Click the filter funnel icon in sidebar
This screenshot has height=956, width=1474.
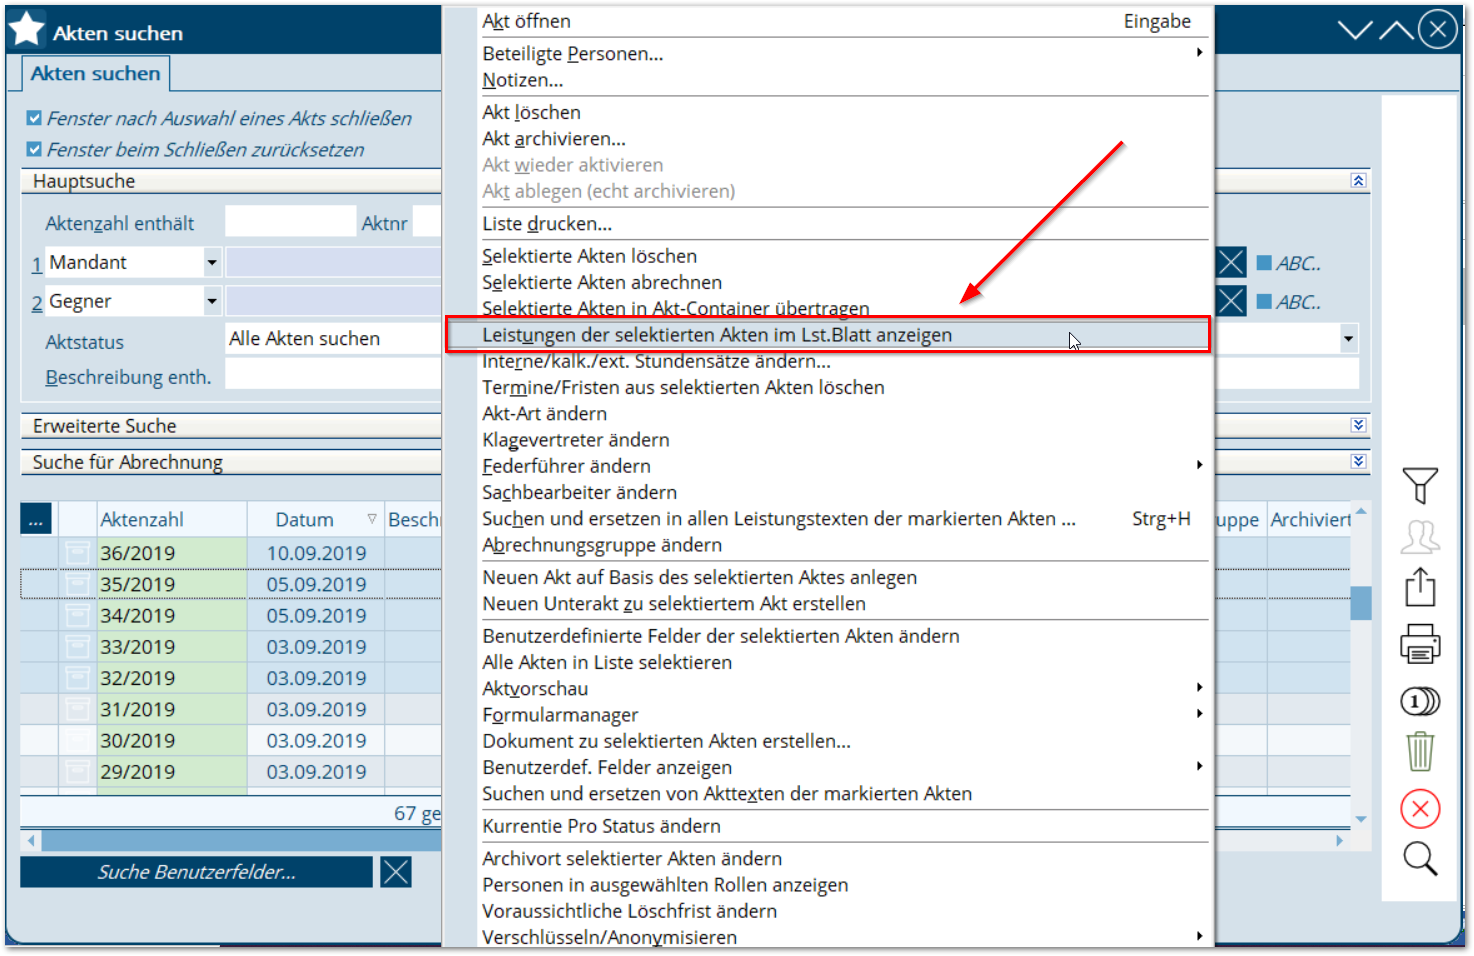tap(1420, 486)
